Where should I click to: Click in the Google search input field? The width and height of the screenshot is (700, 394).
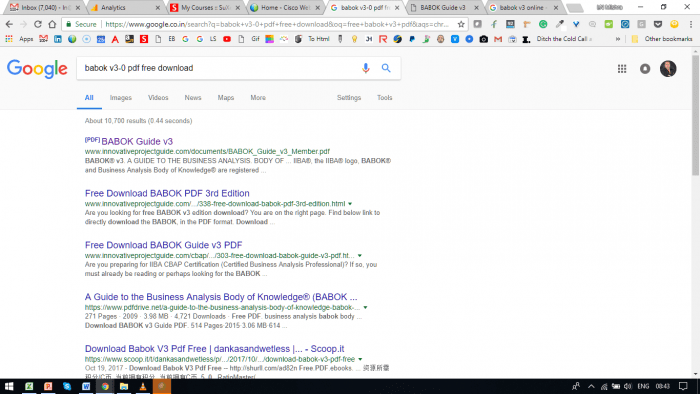pyautogui.click(x=219, y=68)
